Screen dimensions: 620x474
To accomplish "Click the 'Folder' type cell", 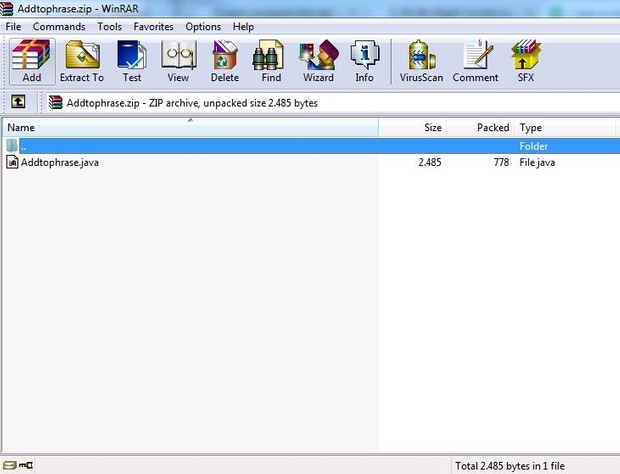I will (533, 146).
